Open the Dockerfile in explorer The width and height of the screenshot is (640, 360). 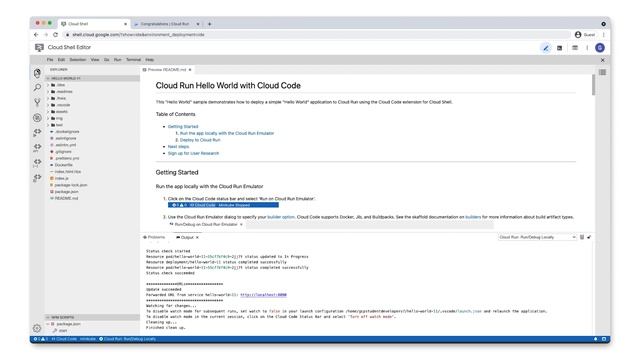point(61,165)
